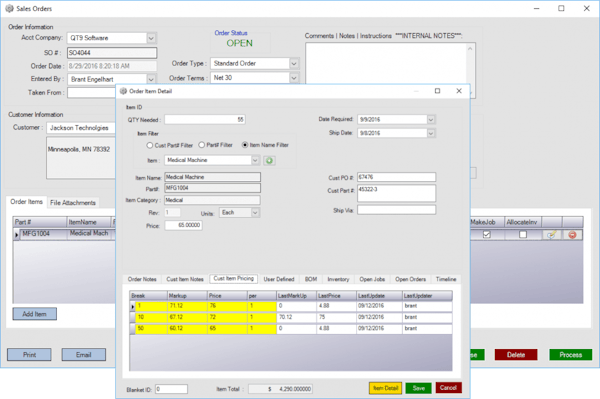
Task: Select the Part# Filter radio button
Action: pyautogui.click(x=202, y=145)
